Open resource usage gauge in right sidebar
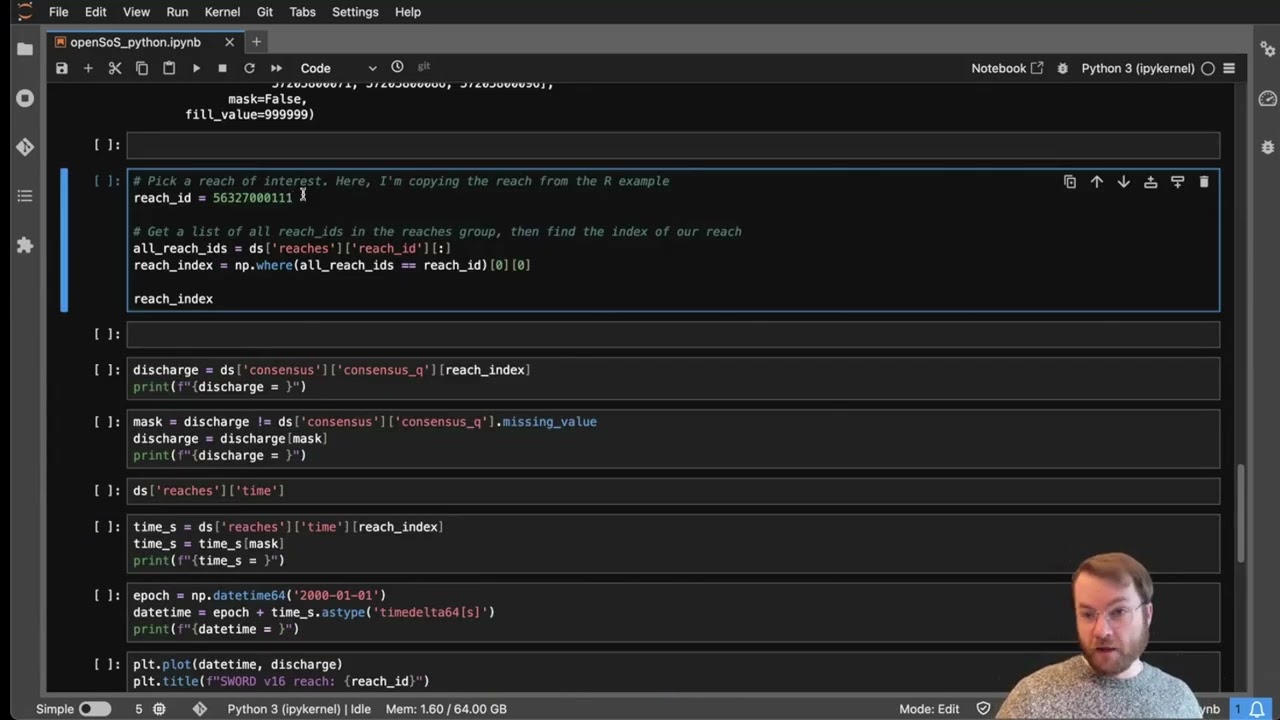1280x720 pixels. tap(1268, 98)
